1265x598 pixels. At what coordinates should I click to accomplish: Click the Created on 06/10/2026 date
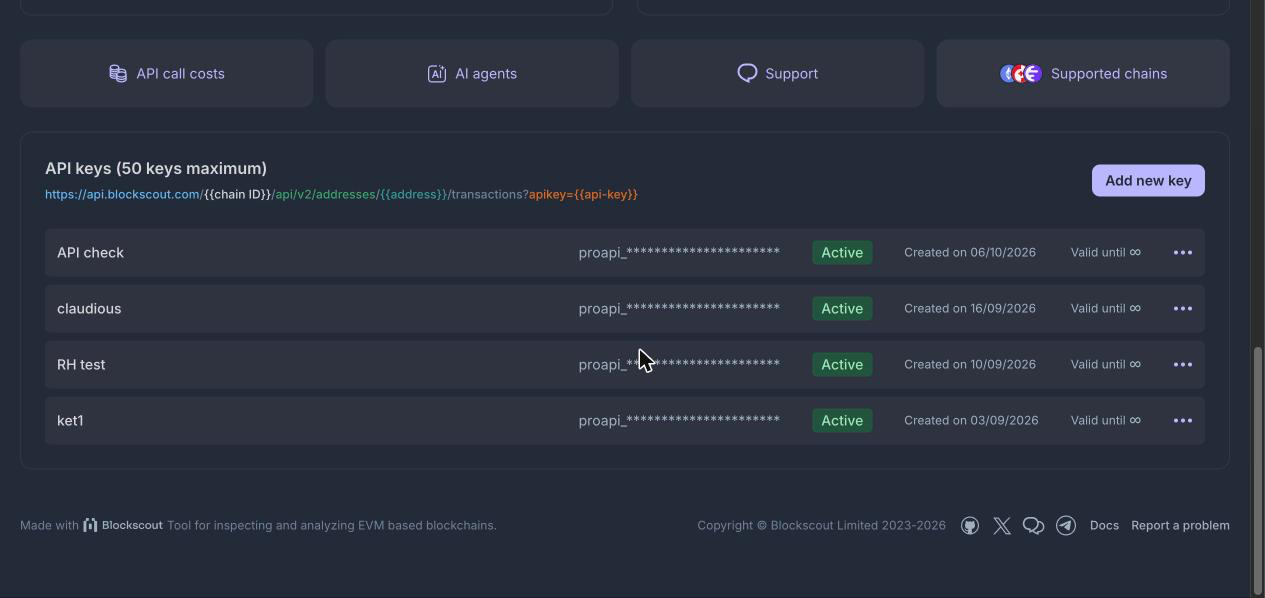pyautogui.click(x=970, y=252)
